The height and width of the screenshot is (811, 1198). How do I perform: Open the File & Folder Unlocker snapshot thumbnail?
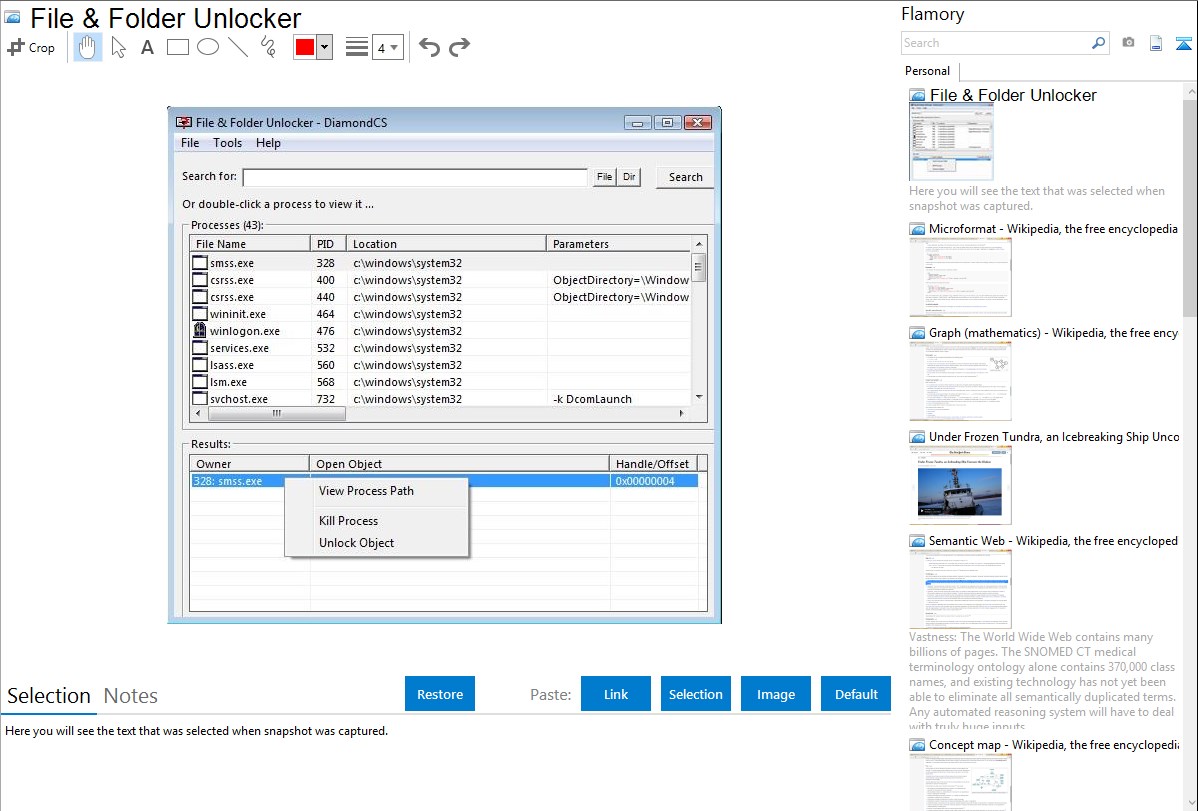pos(951,142)
